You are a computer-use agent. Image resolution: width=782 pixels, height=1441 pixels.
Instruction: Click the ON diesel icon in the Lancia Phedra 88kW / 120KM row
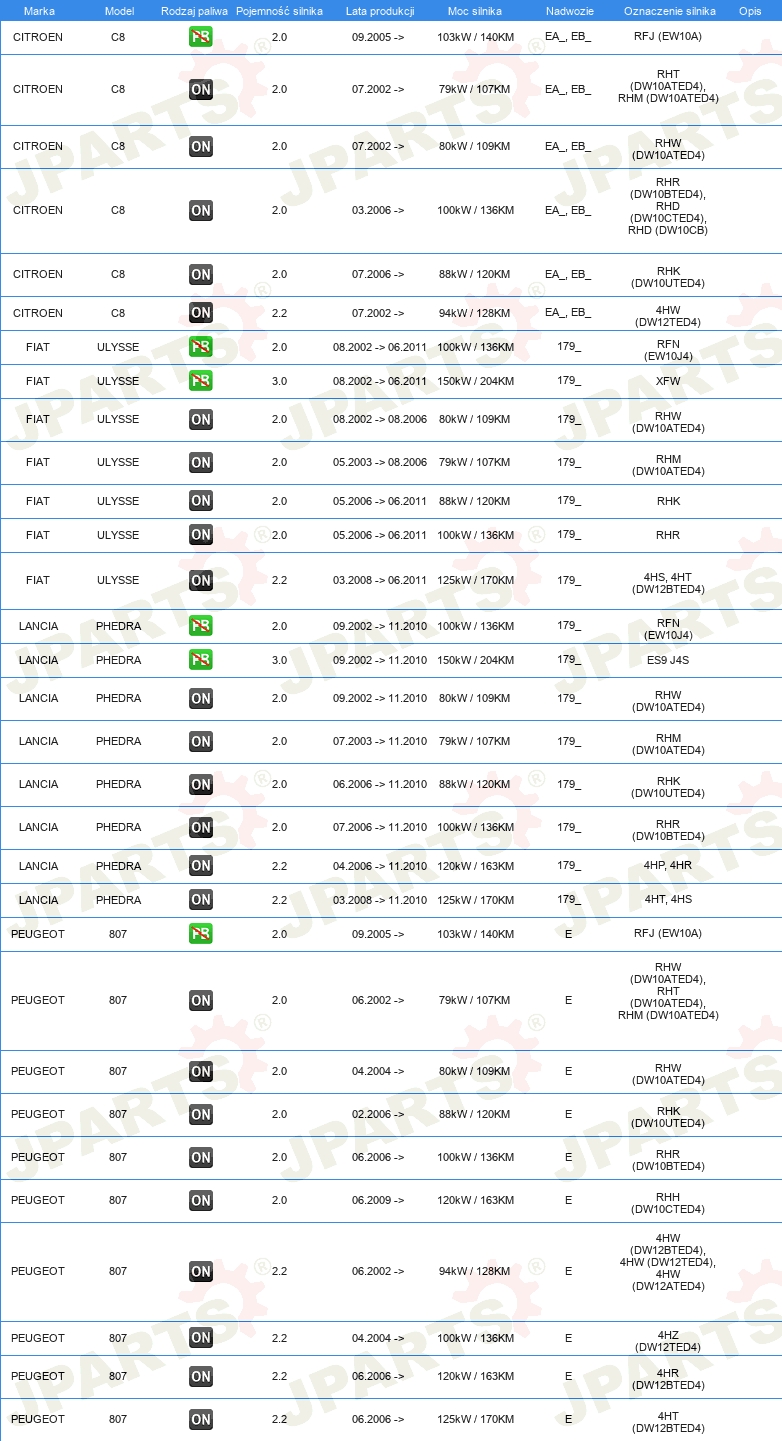pyautogui.click(x=201, y=784)
